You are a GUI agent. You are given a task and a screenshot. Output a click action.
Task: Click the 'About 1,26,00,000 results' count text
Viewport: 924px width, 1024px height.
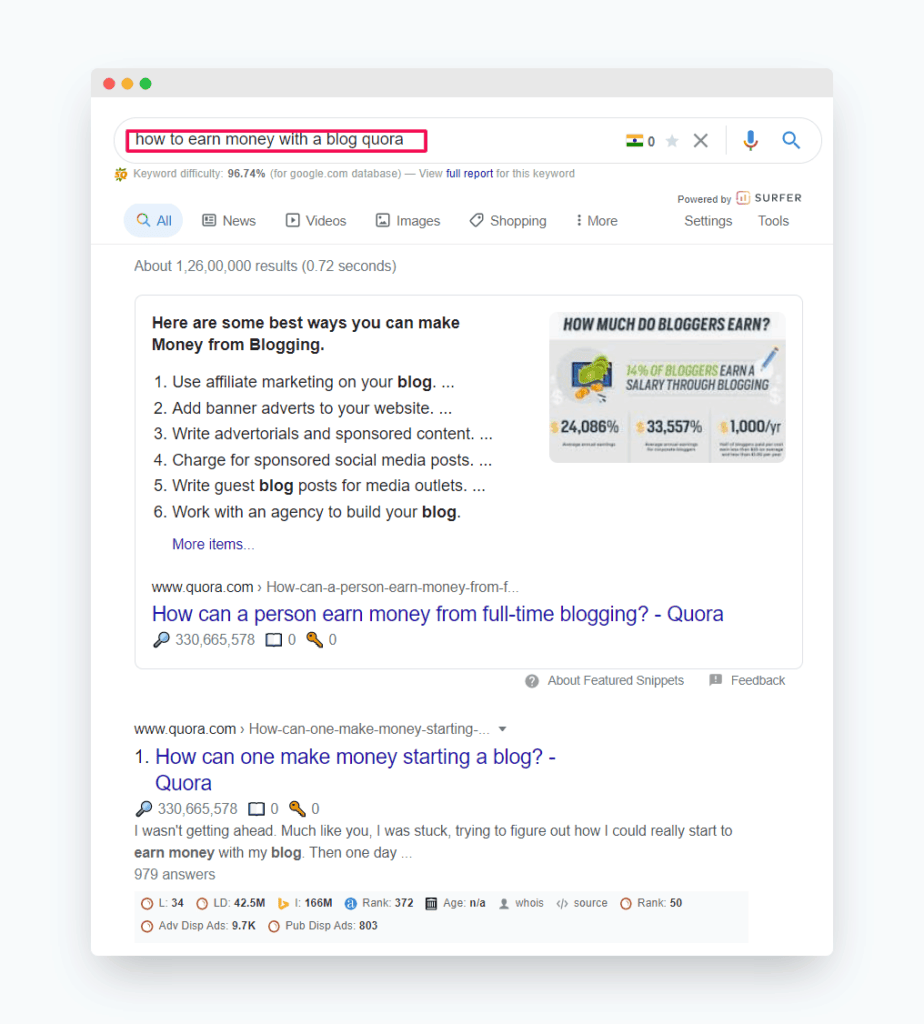coord(265,266)
